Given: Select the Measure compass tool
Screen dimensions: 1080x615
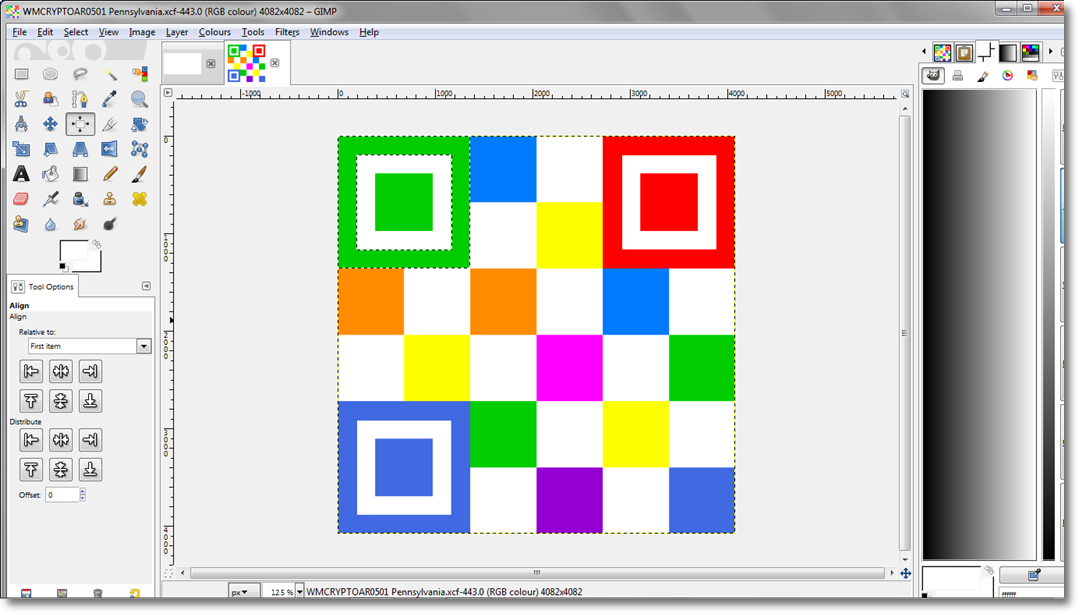Looking at the screenshot, I should click(x=21, y=124).
